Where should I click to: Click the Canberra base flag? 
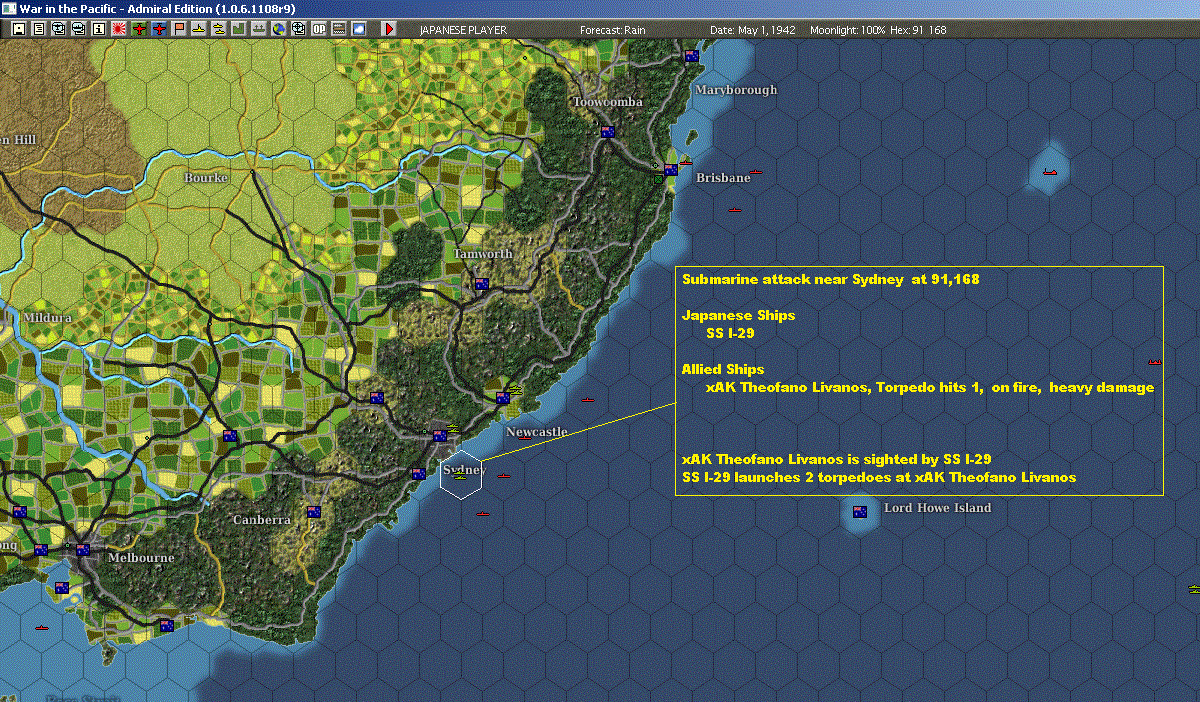314,512
